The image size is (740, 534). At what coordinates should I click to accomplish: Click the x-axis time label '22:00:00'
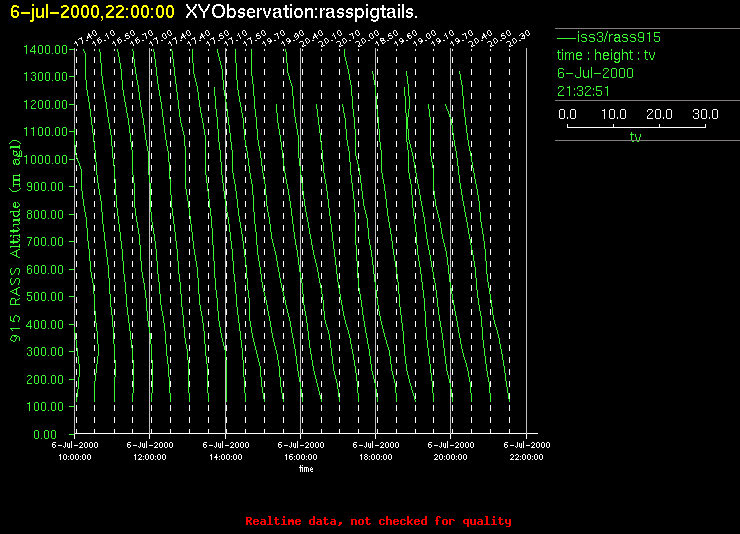tap(526, 457)
